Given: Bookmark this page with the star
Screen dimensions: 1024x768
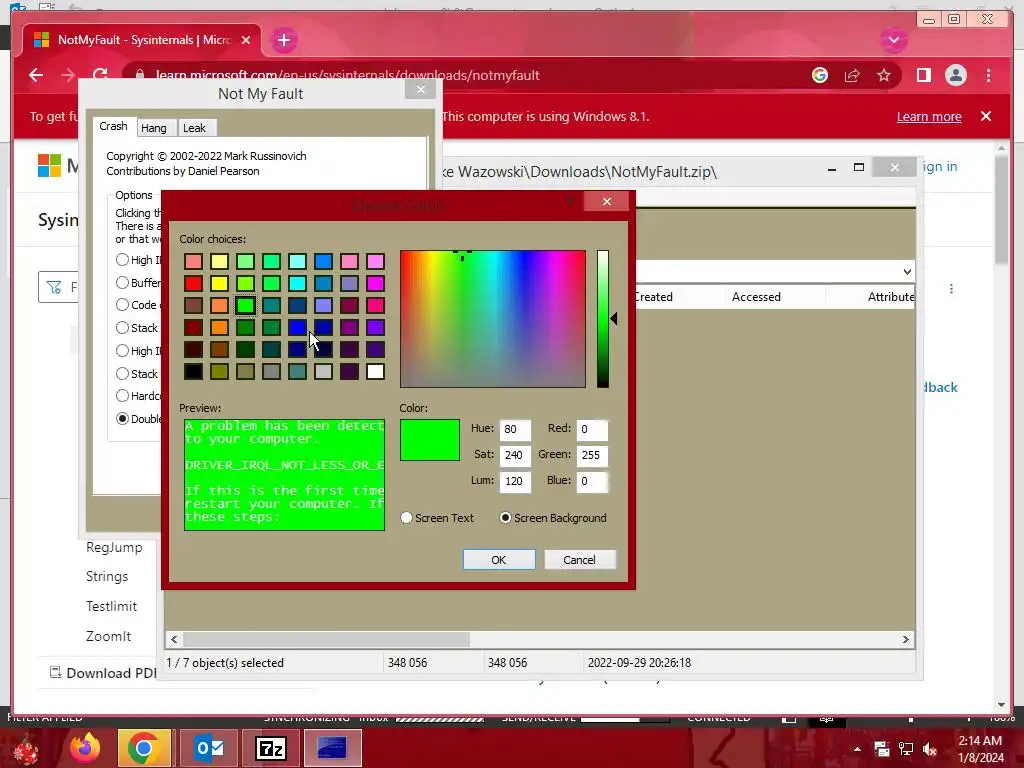Looking at the screenshot, I should (884, 75).
